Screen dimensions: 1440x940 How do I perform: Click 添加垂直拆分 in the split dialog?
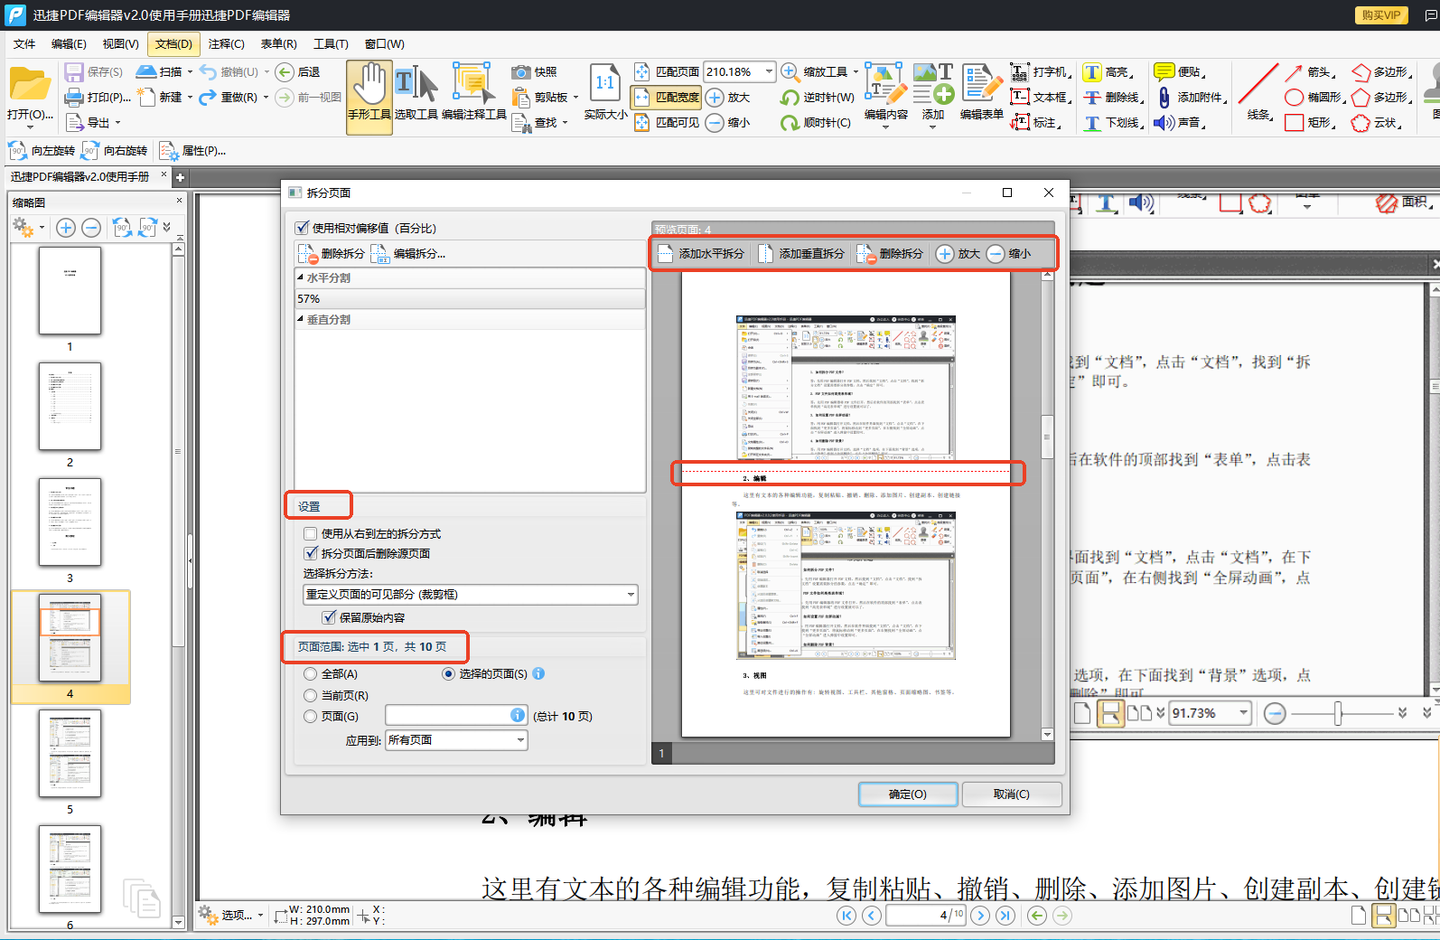(x=801, y=253)
